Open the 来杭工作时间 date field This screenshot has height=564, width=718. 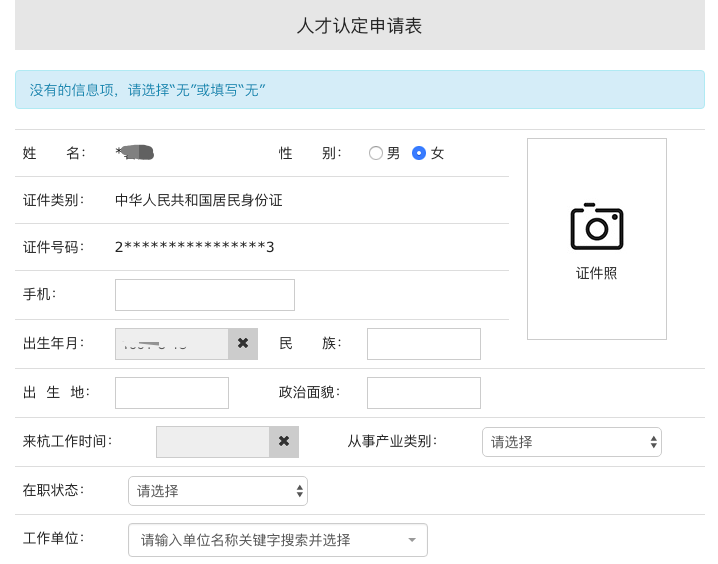point(212,442)
